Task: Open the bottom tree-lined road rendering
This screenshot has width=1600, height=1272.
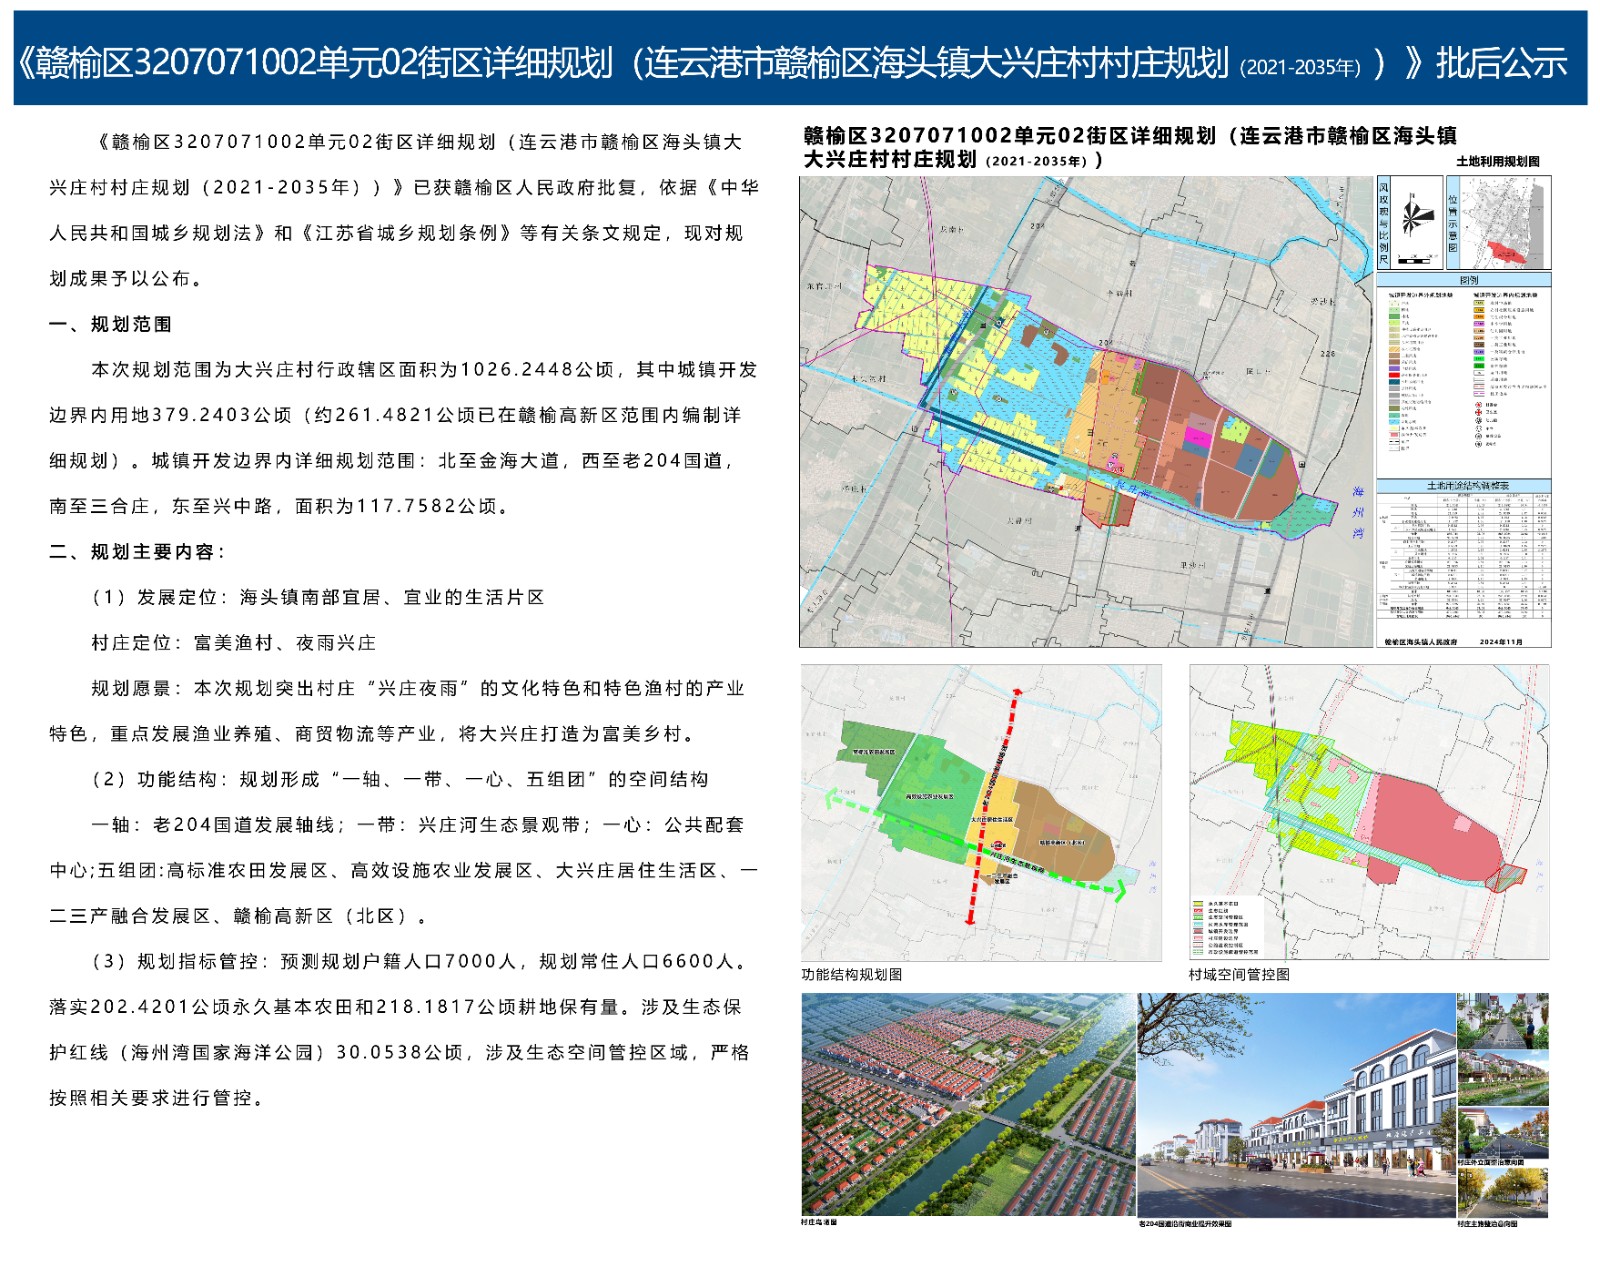Action: point(1503,1193)
